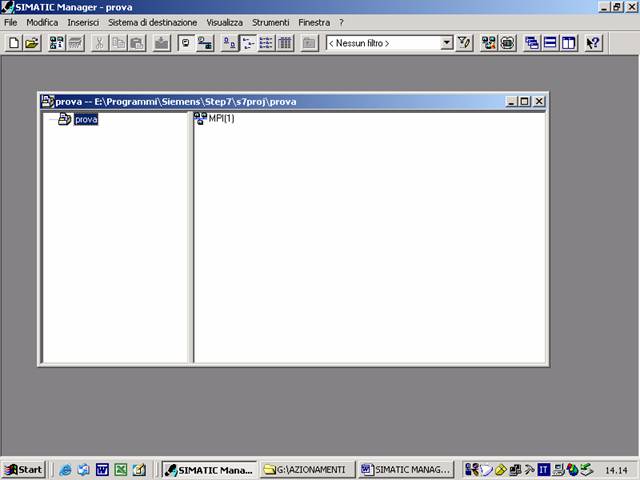
Task: Open the Sistema di destinazione menu
Action: pos(152,22)
